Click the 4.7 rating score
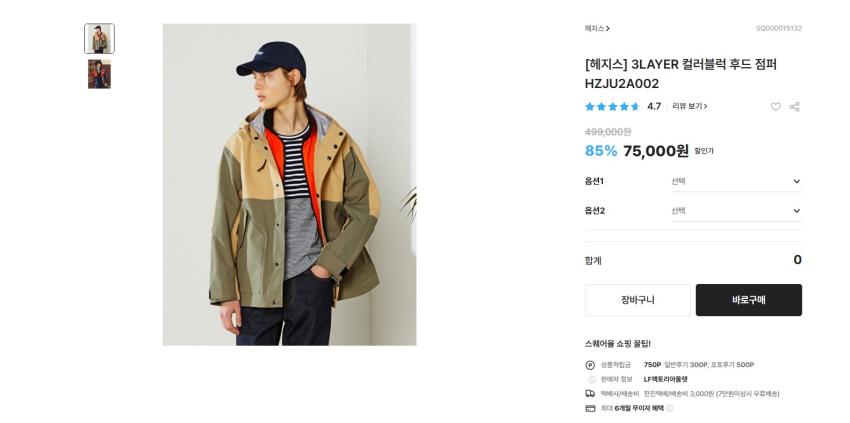This screenshot has height=423, width=850. (654, 107)
